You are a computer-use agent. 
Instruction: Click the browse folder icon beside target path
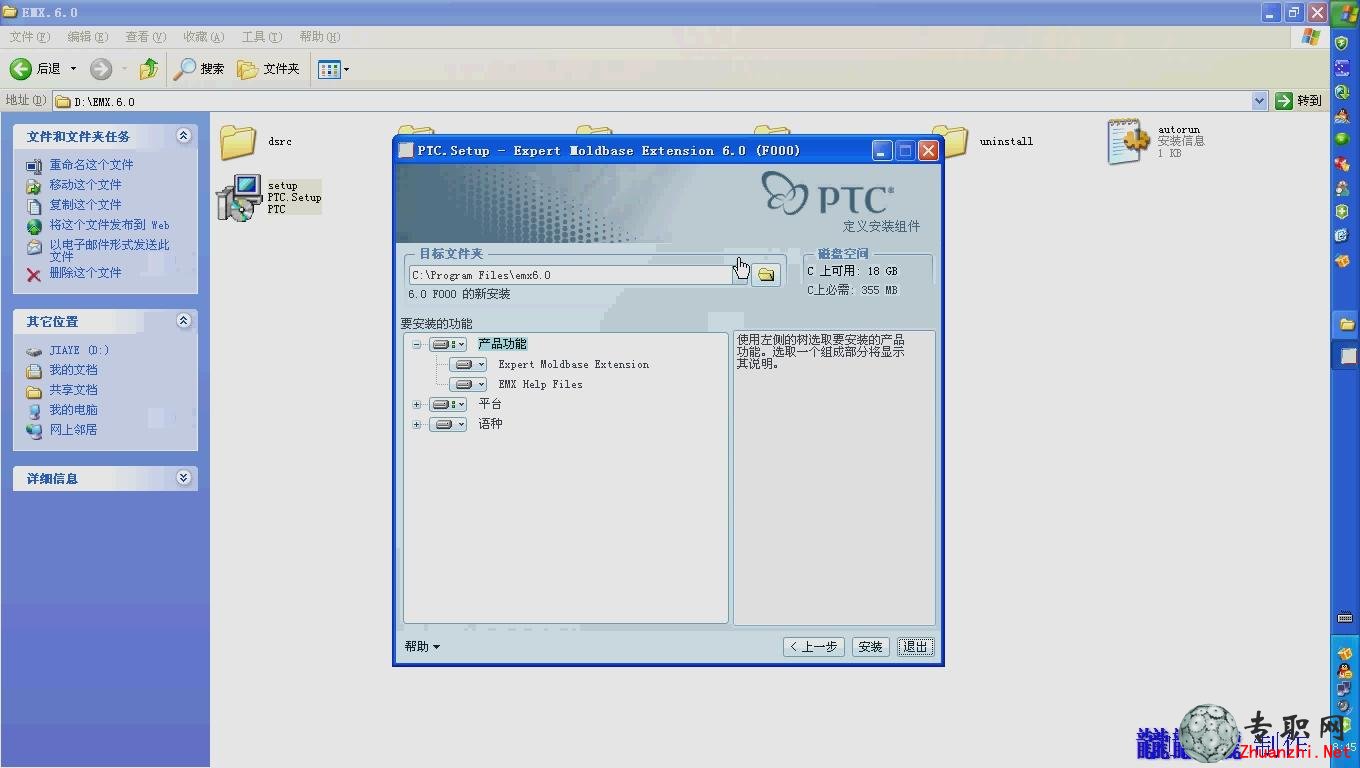click(x=766, y=275)
